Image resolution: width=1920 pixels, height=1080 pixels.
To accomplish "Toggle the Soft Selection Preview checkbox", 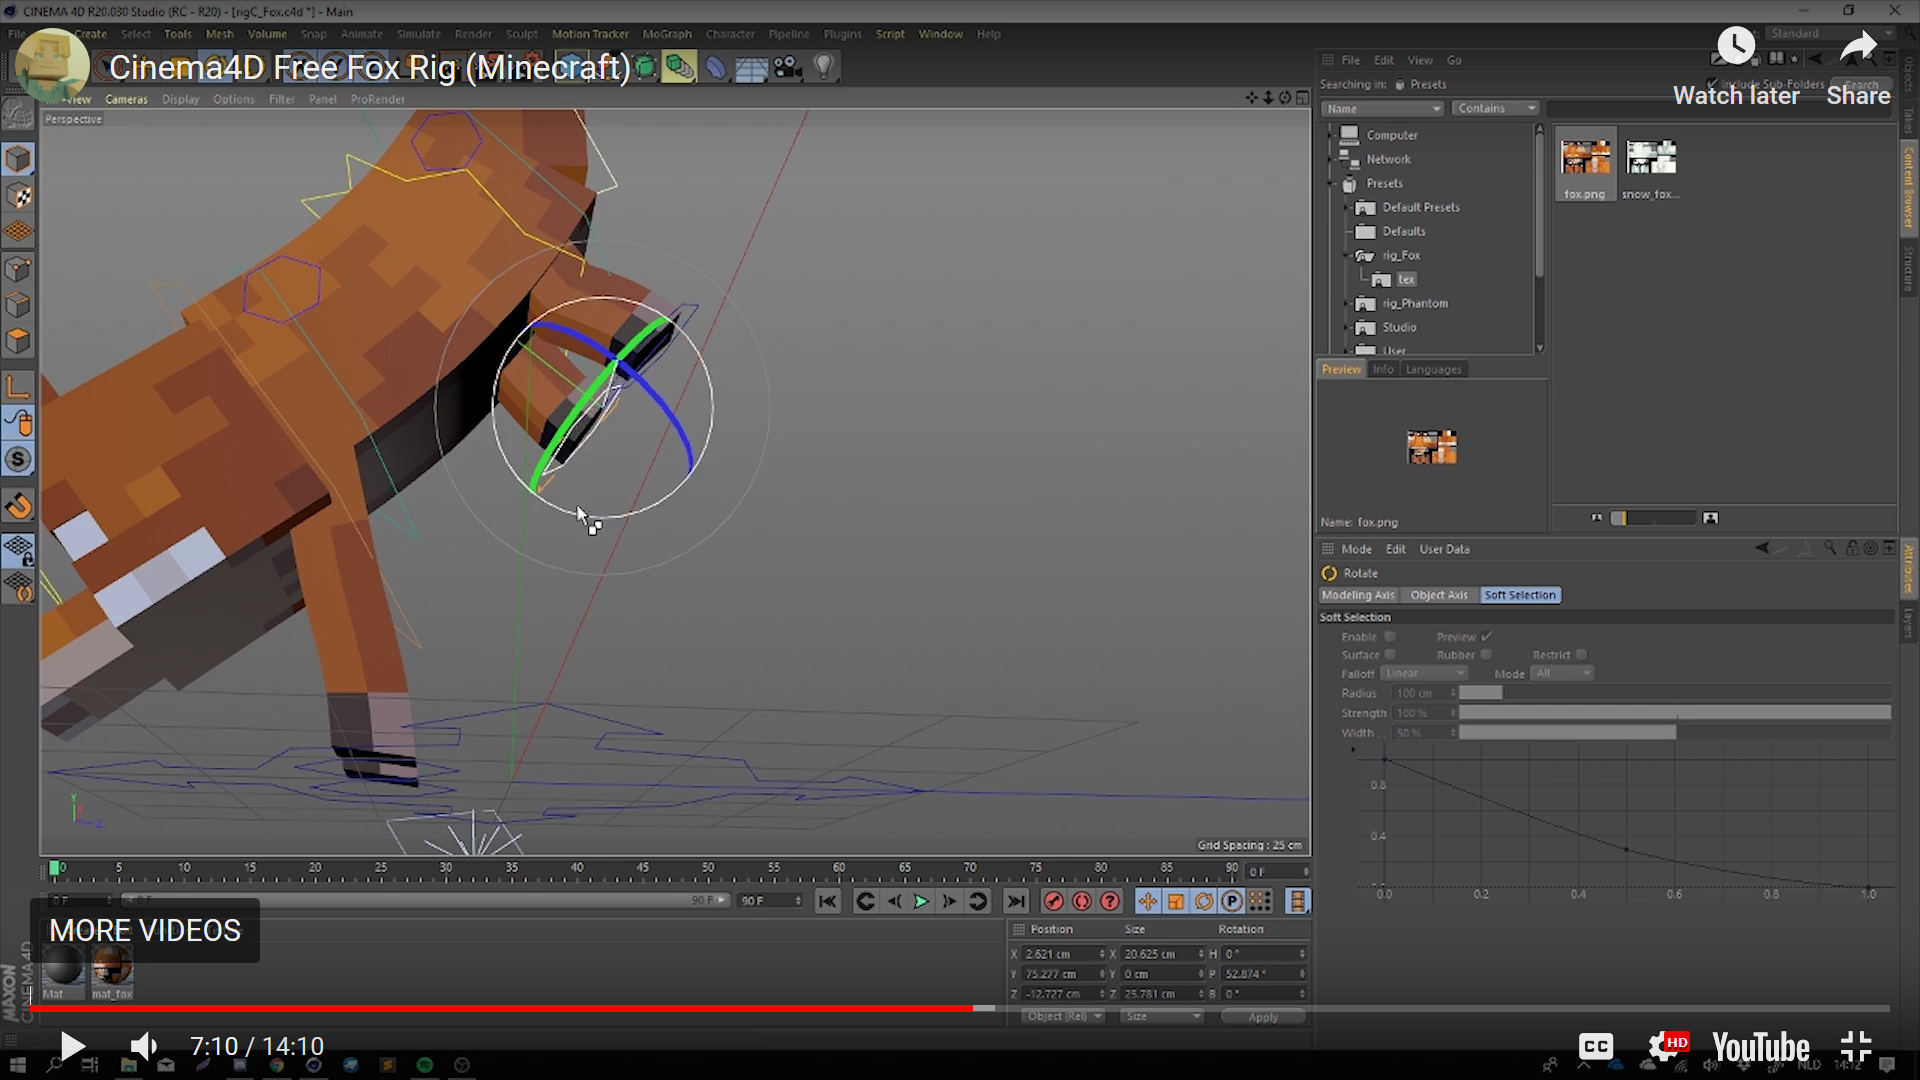I will (x=1486, y=637).
